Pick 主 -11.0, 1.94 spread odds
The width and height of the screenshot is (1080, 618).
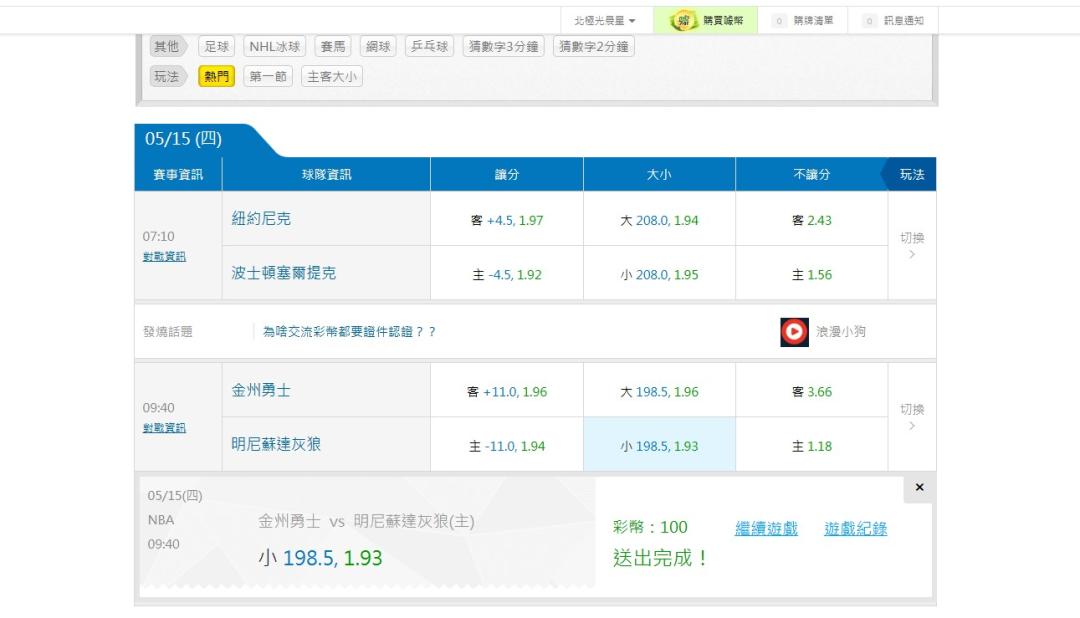pos(507,446)
